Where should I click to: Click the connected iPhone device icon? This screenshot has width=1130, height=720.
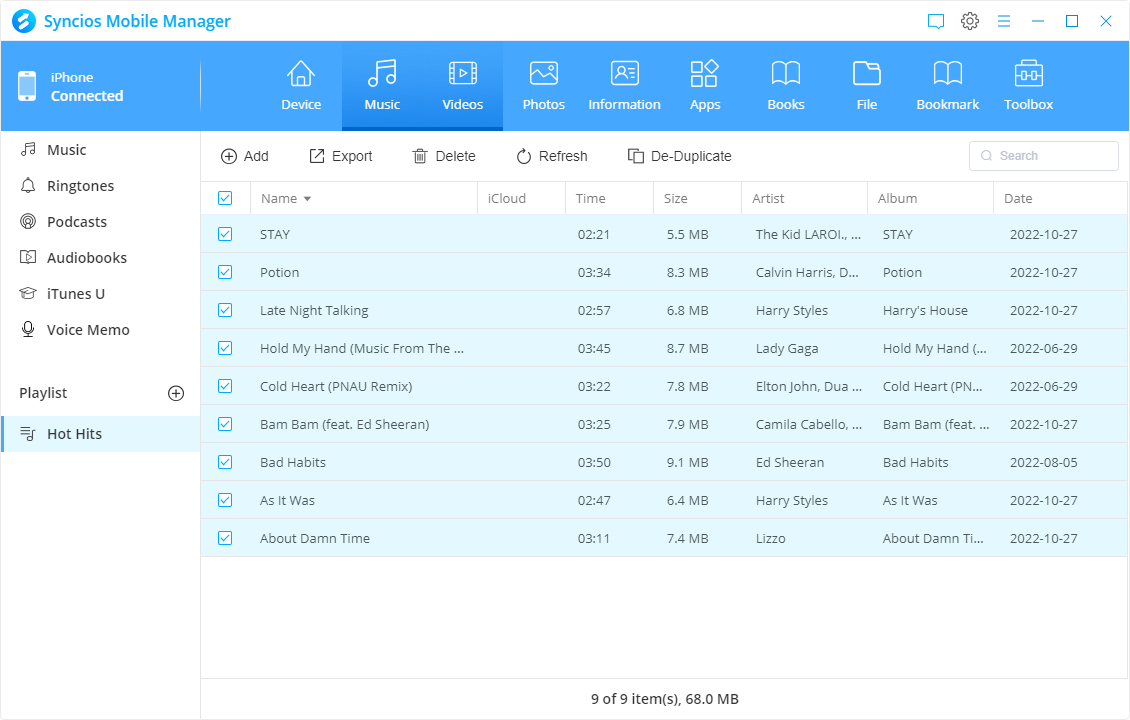(x=27, y=86)
